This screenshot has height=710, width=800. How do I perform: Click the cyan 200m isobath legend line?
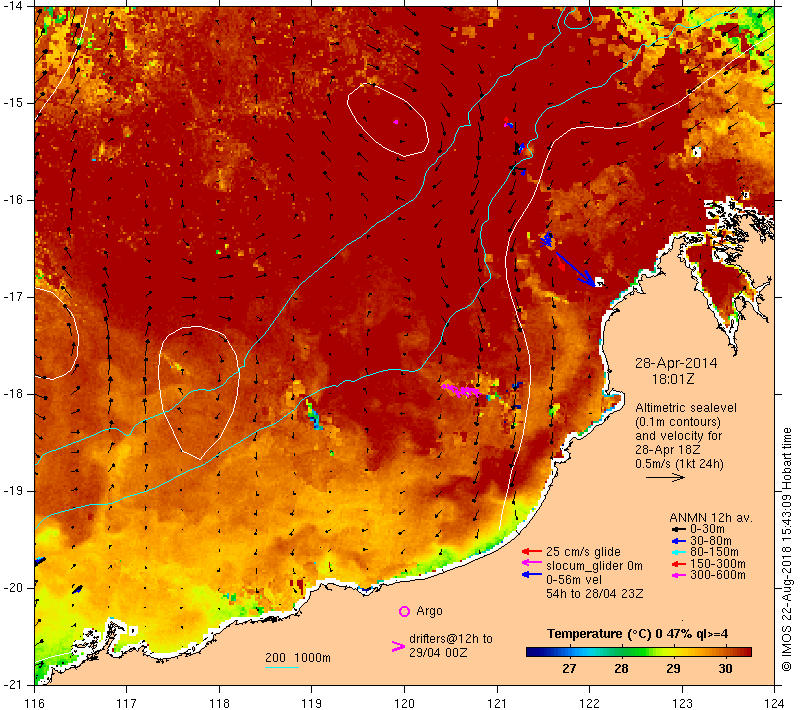point(282,667)
